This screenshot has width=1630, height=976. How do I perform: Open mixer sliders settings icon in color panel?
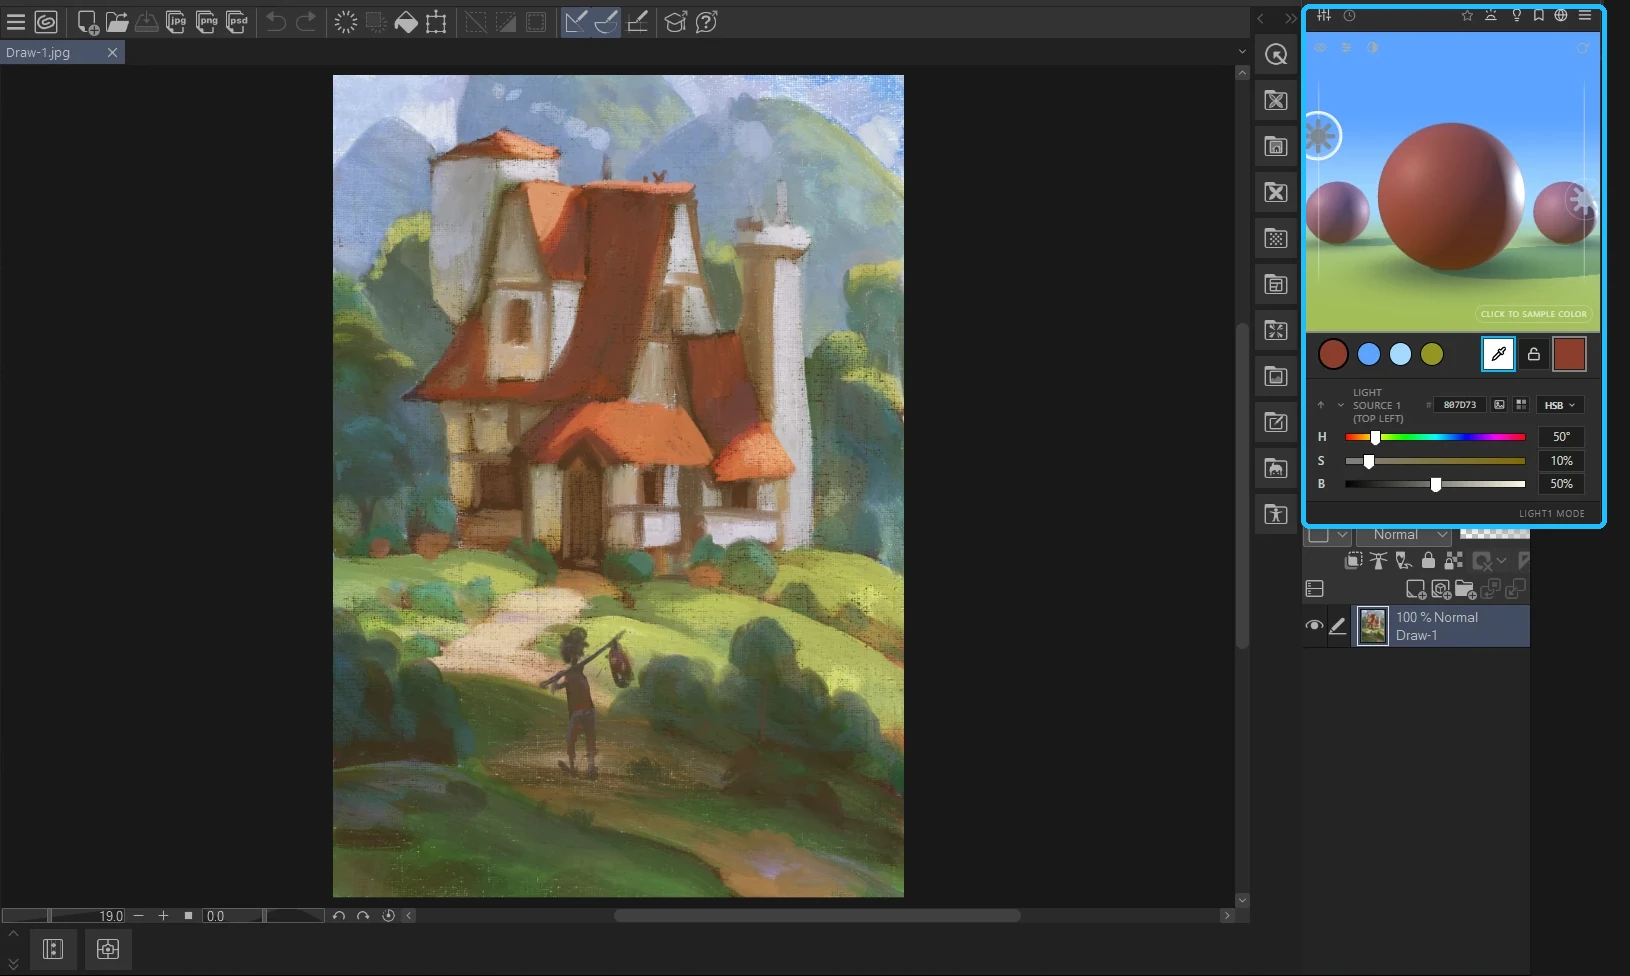pos(1324,15)
